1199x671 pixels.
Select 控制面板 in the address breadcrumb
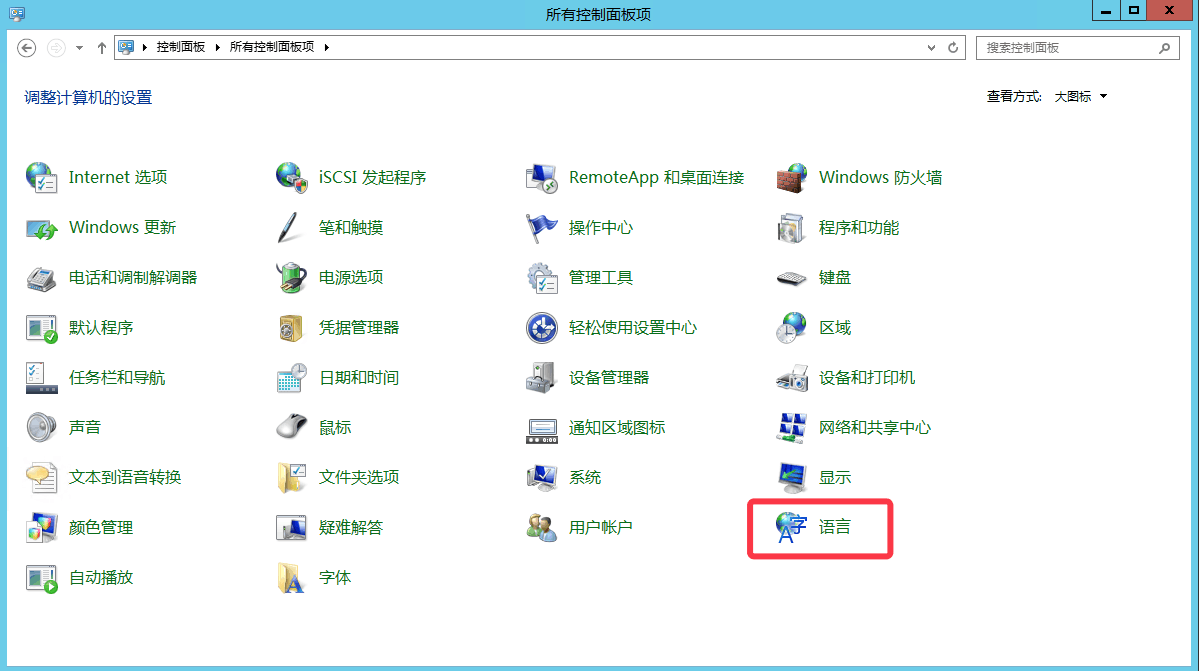tap(181, 47)
